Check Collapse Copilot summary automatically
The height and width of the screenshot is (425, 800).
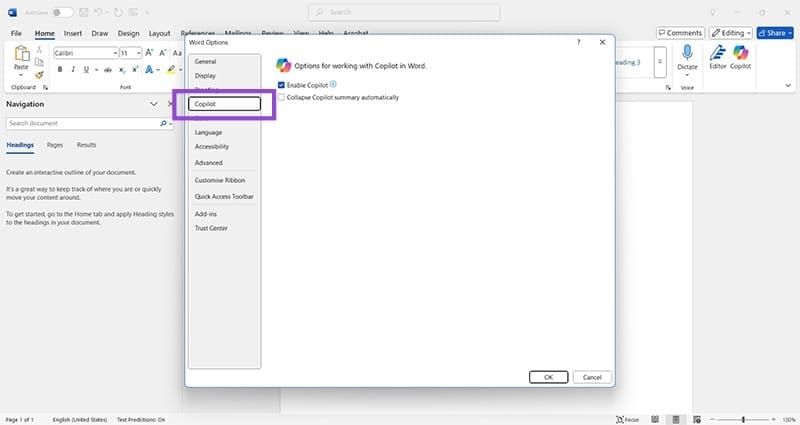[282, 97]
